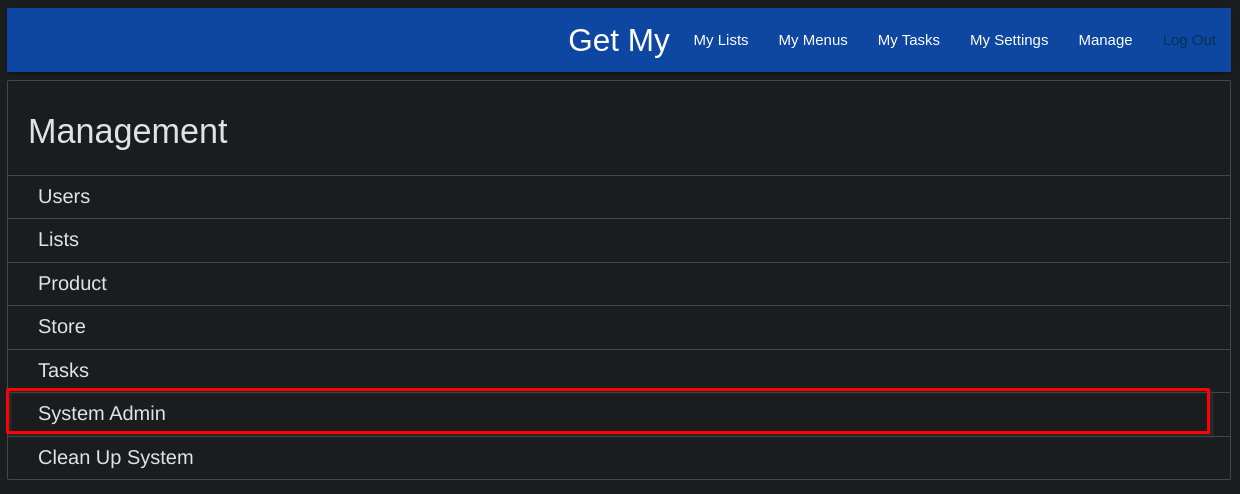The image size is (1240, 494).
Task: Click the Management page heading
Action: (x=128, y=132)
